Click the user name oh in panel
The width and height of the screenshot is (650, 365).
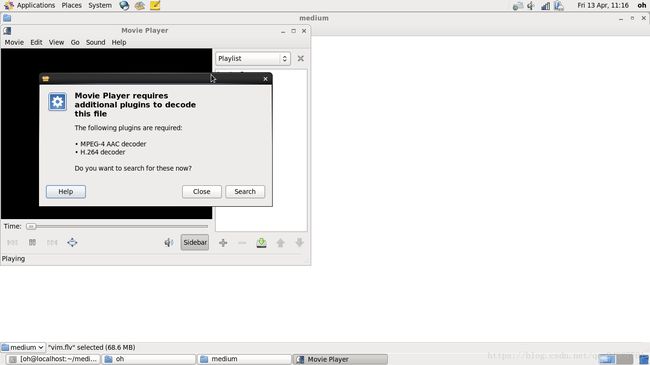(642, 5)
